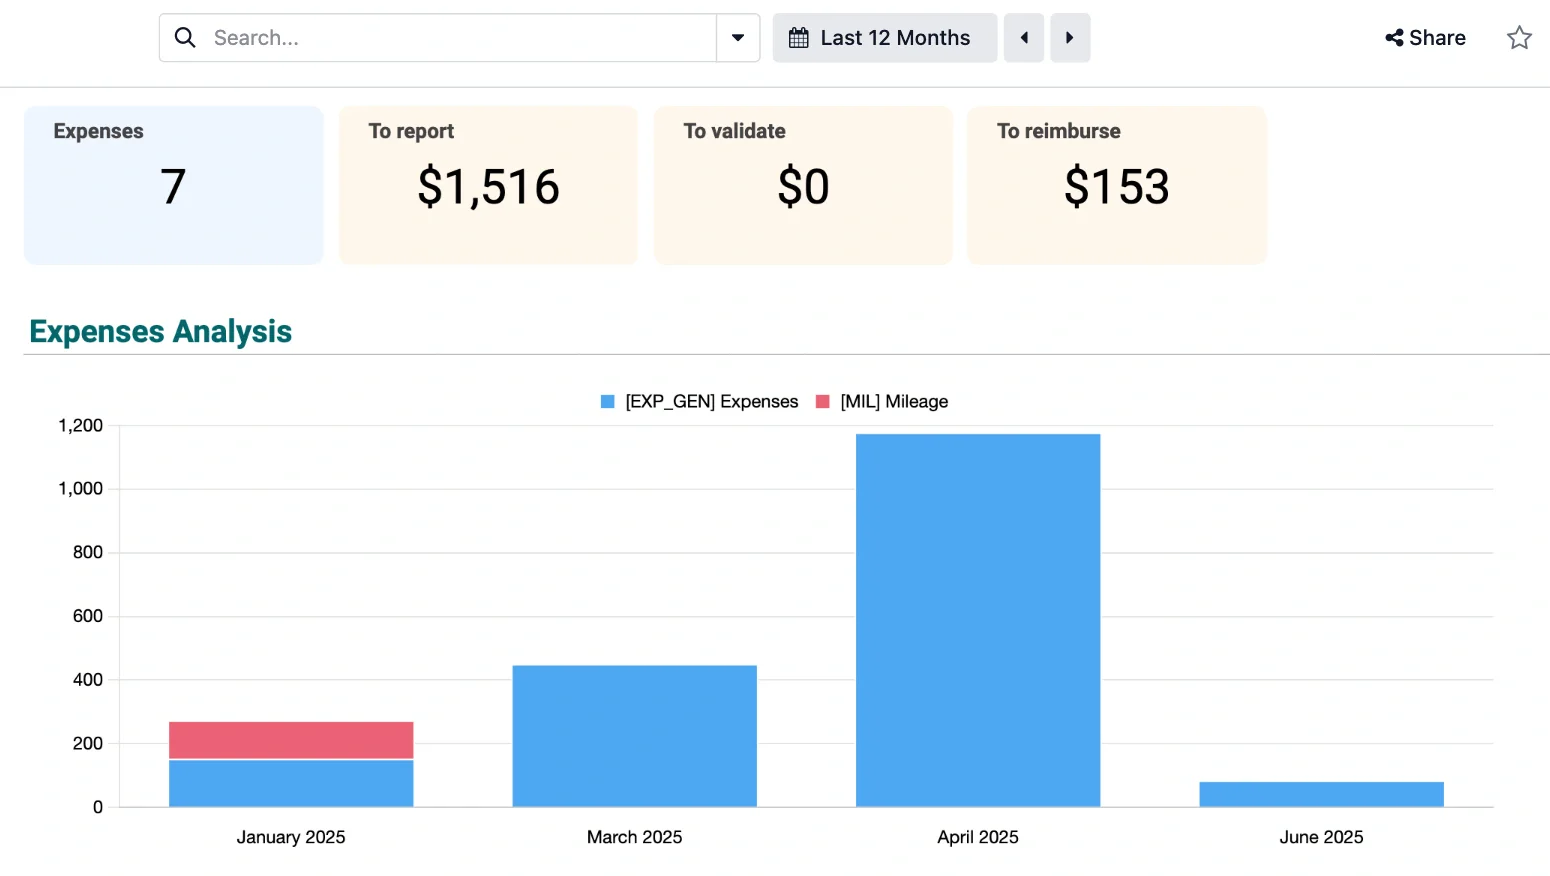This screenshot has height=876, width=1550.
Task: Click the next period arrow
Action: point(1070,38)
